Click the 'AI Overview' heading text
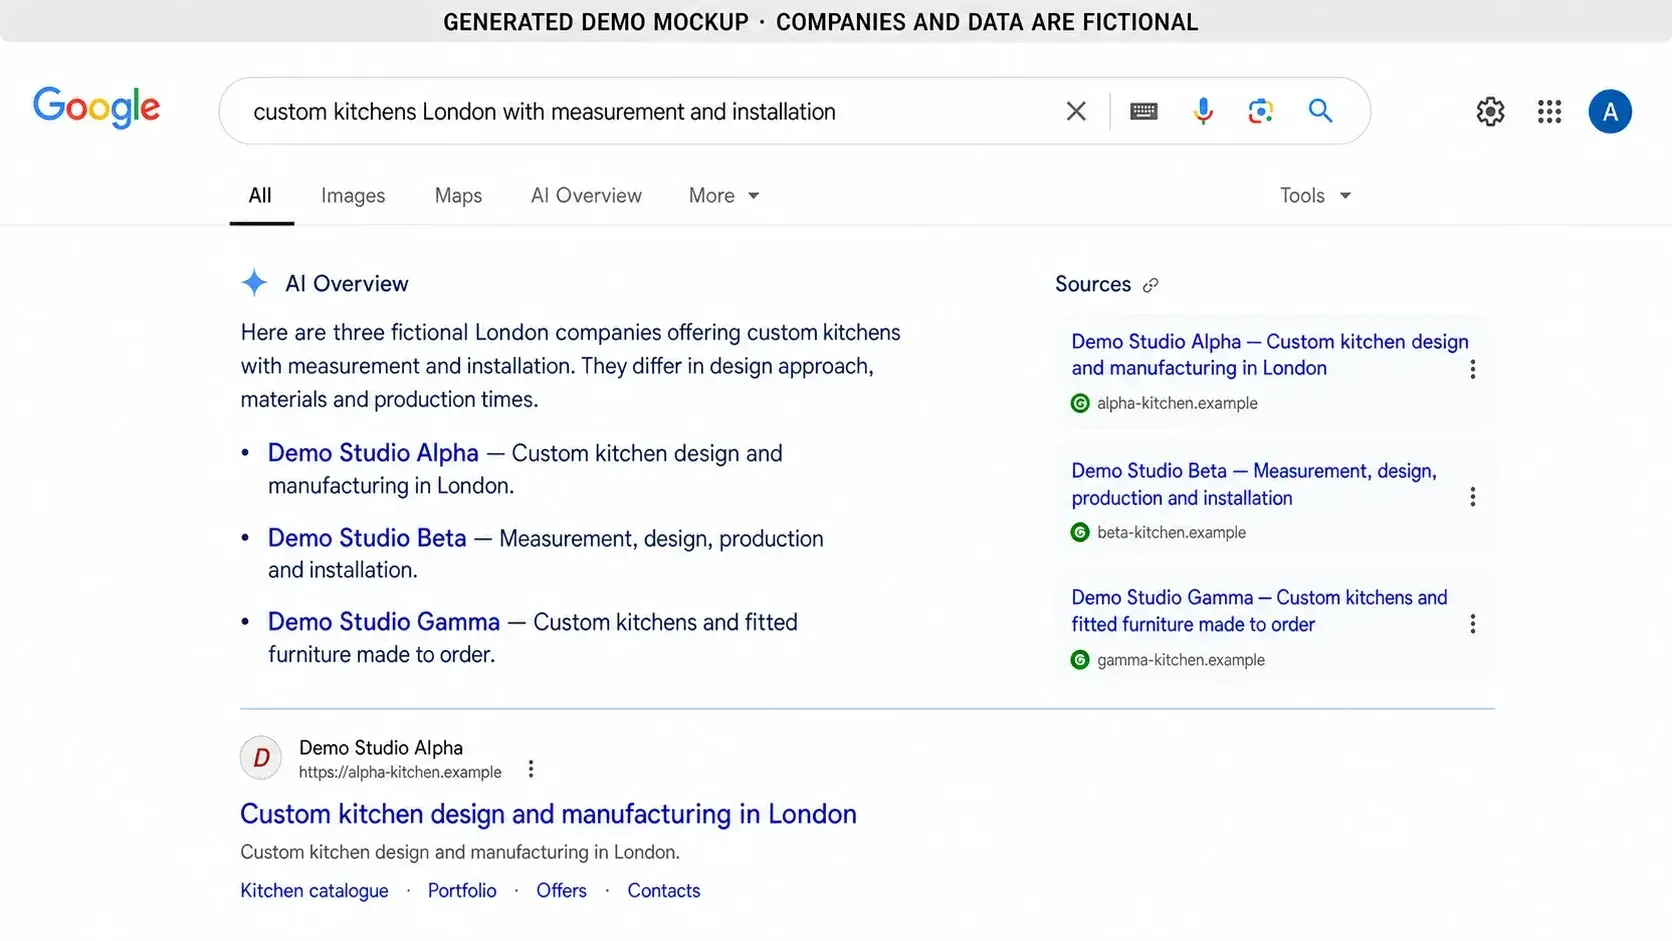1672x941 pixels. tap(347, 284)
